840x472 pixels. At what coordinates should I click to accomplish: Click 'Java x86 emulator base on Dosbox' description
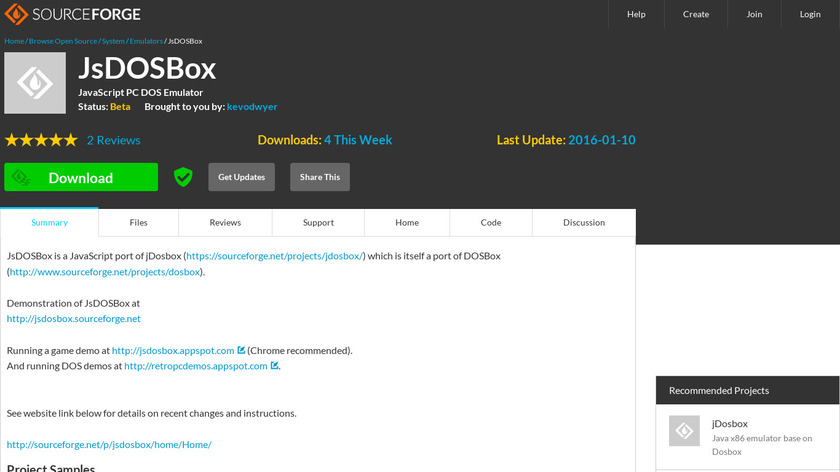762,445
